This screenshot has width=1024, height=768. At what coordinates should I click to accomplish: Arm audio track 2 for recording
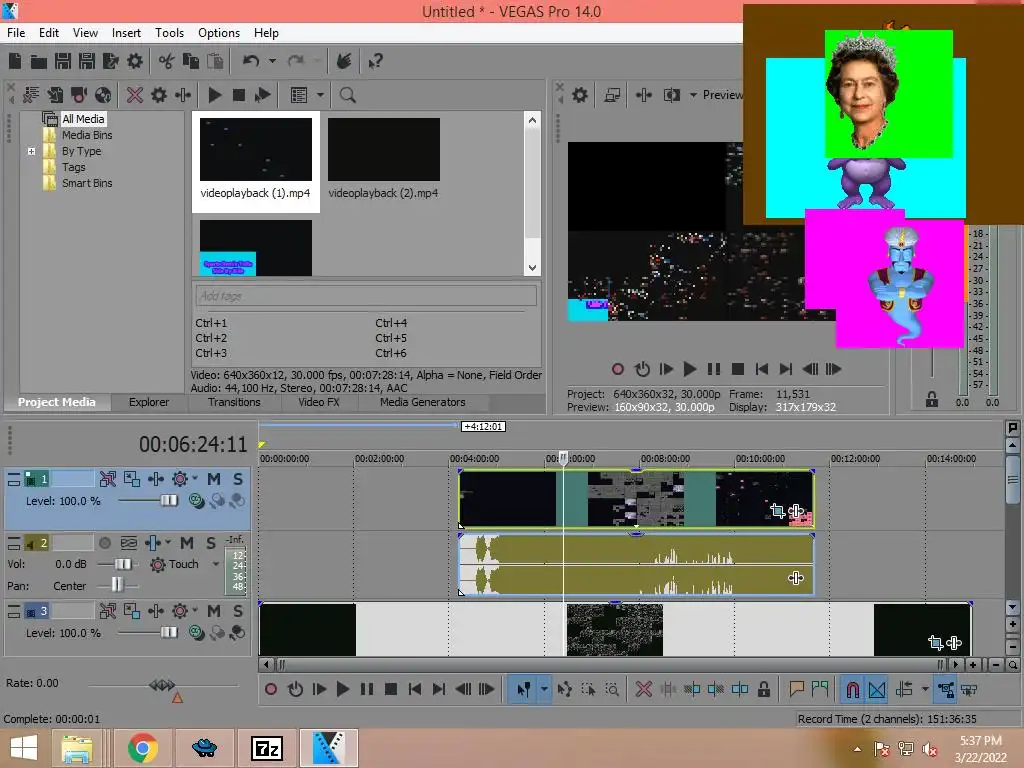pyautogui.click(x=104, y=543)
